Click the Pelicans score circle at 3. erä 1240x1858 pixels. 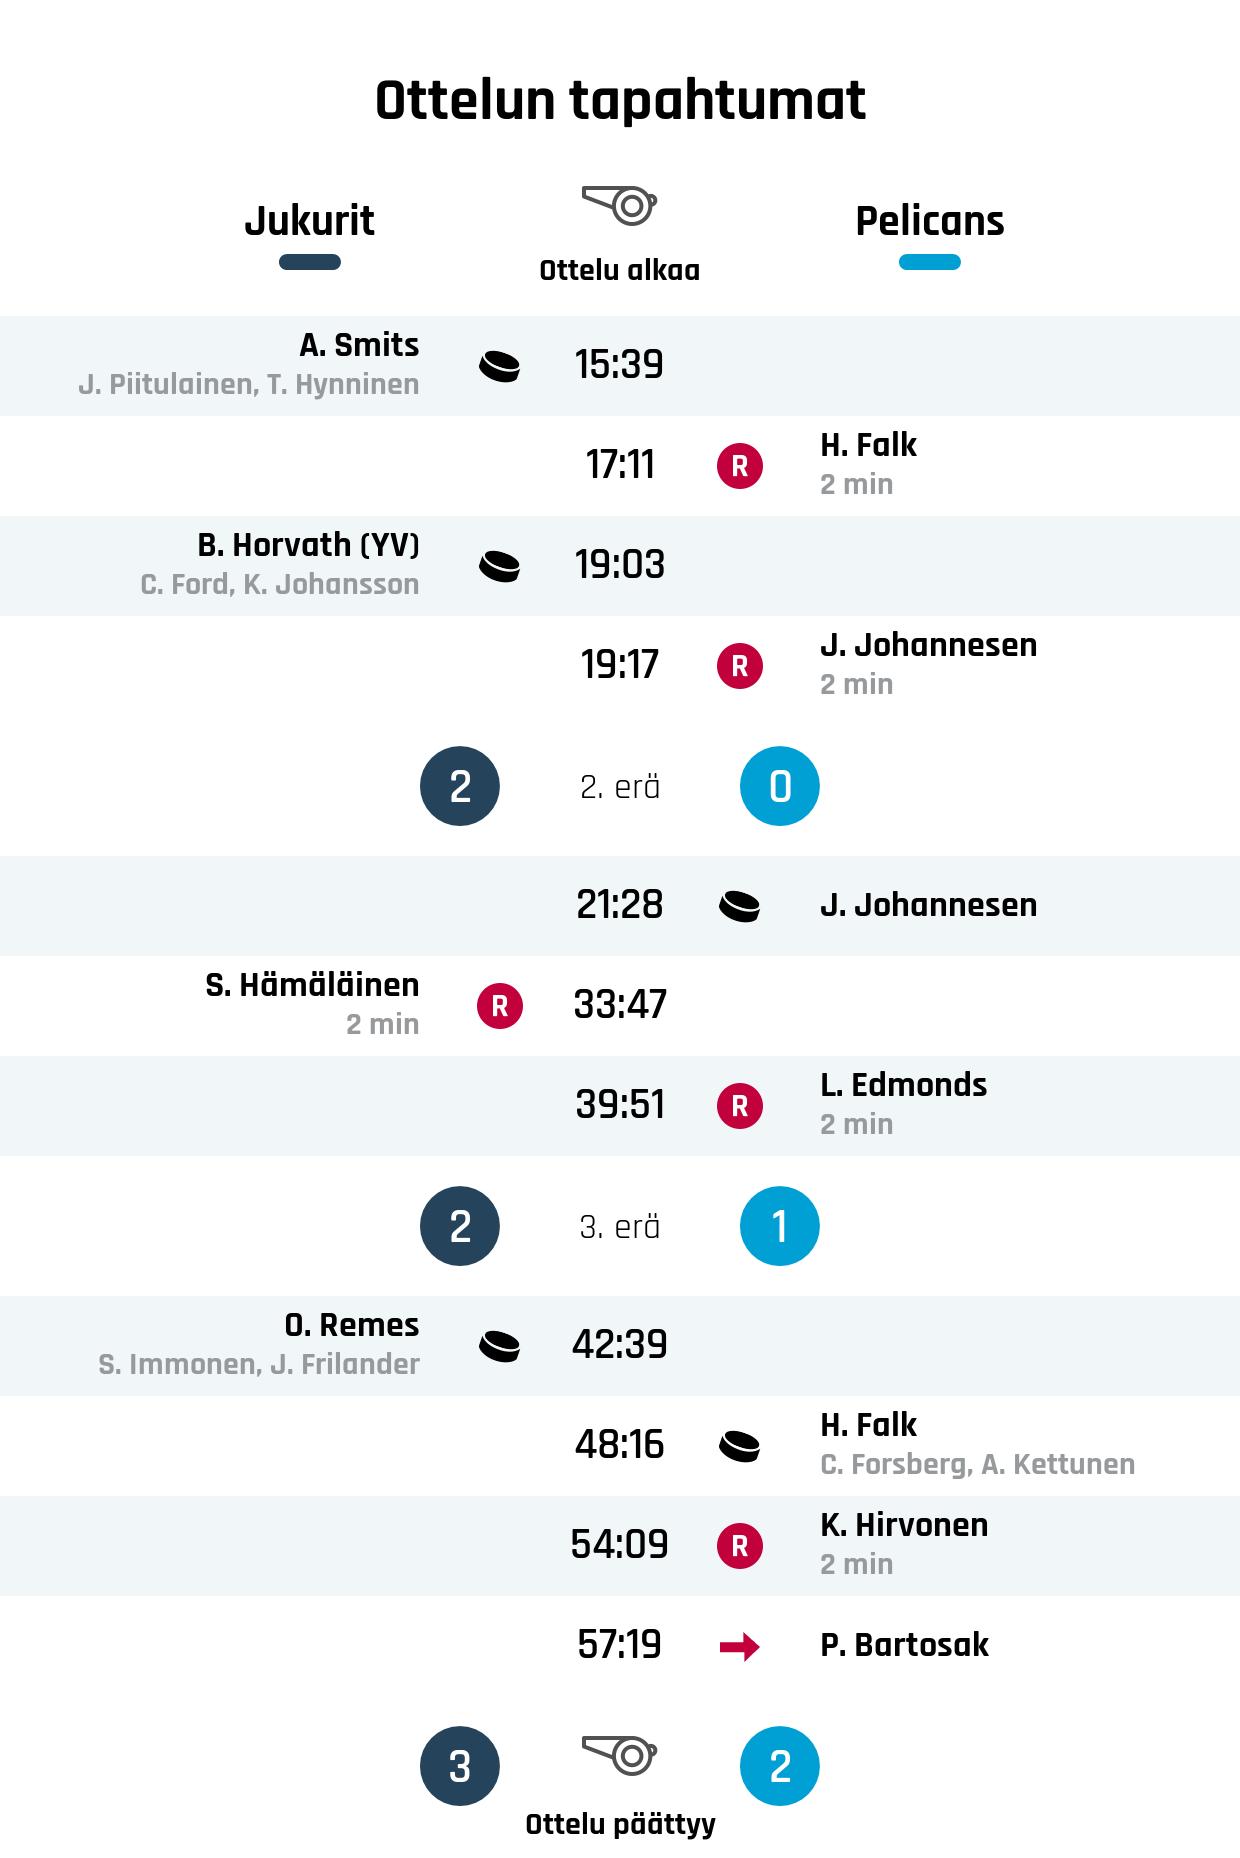780,1226
